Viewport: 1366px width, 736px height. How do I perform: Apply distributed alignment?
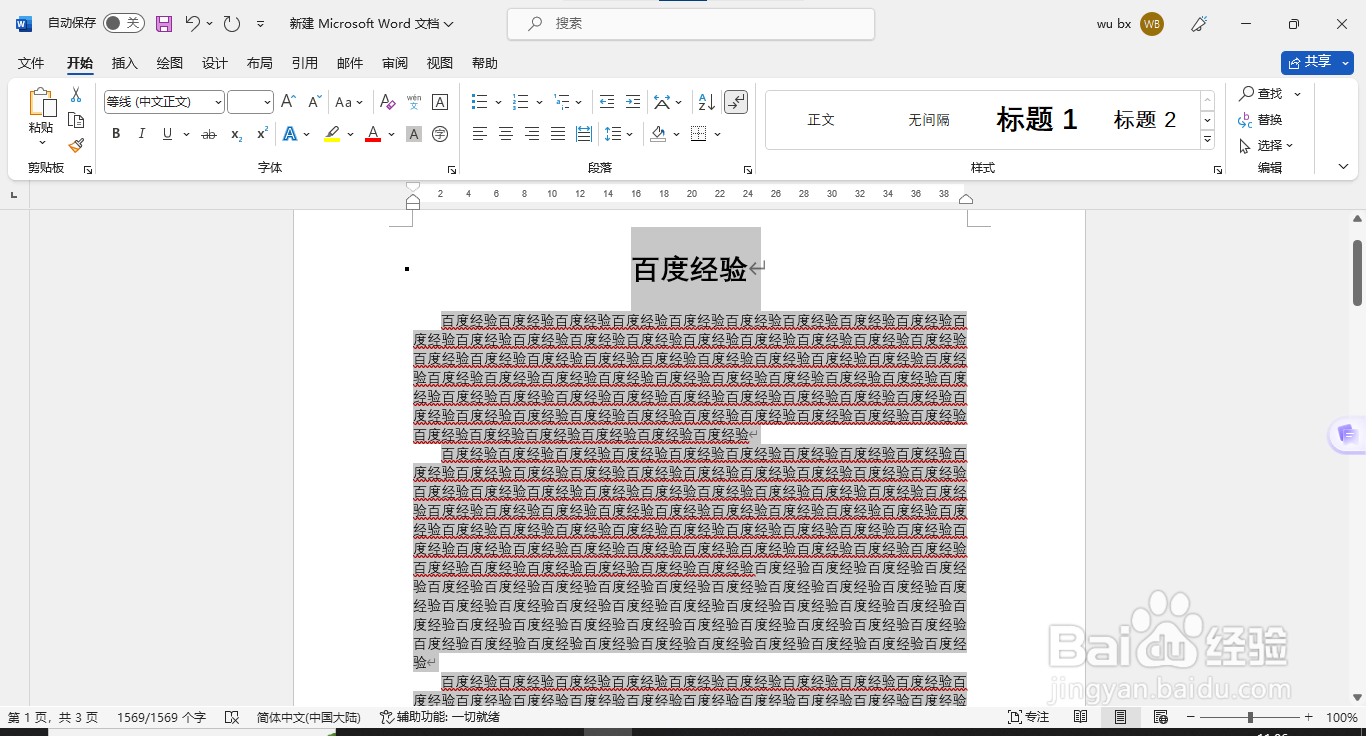pos(584,134)
